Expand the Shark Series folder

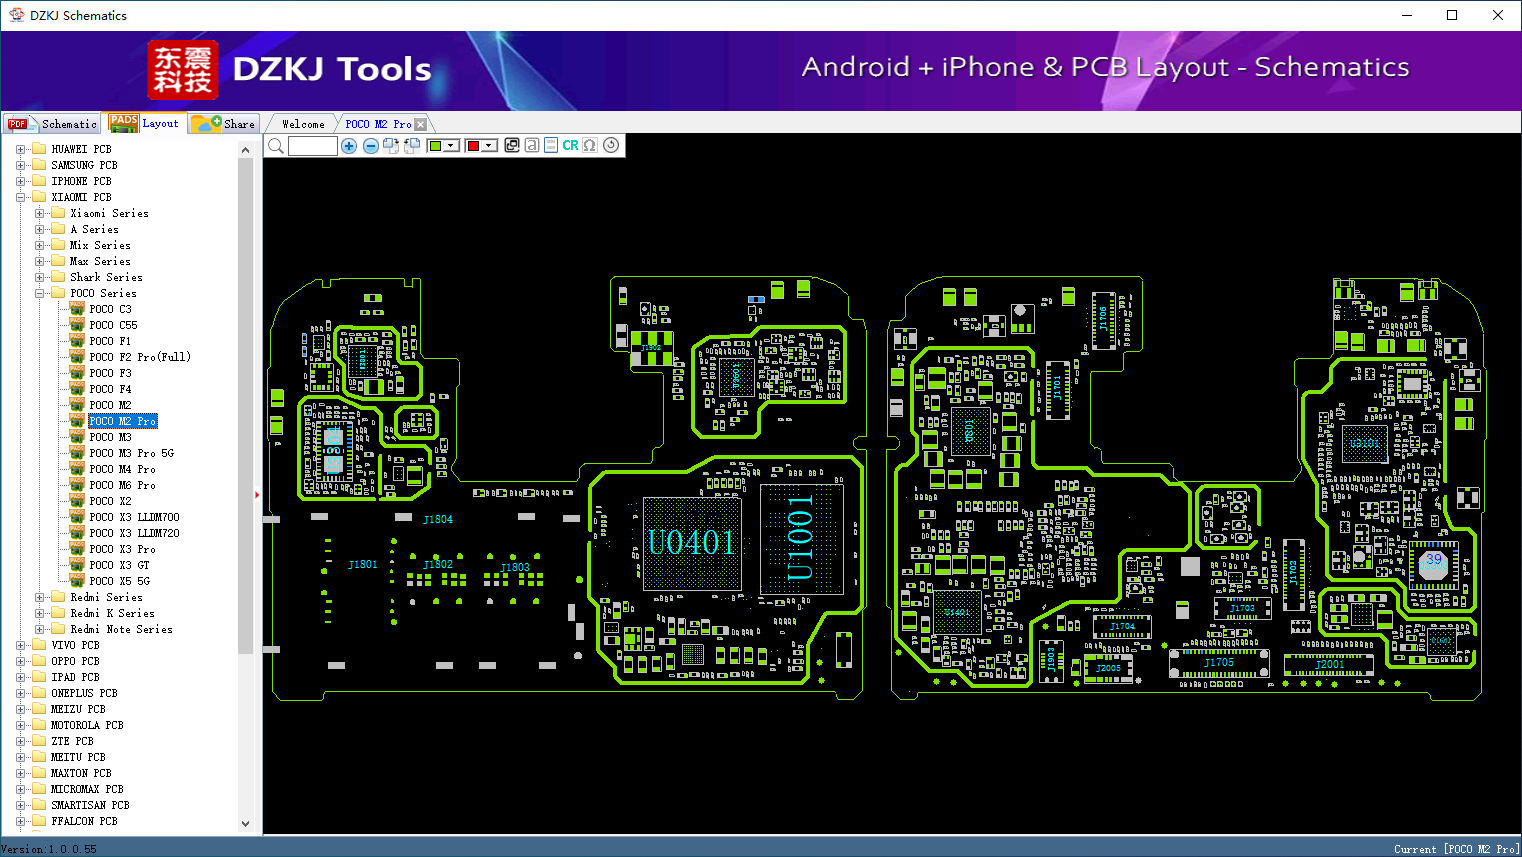pos(39,277)
